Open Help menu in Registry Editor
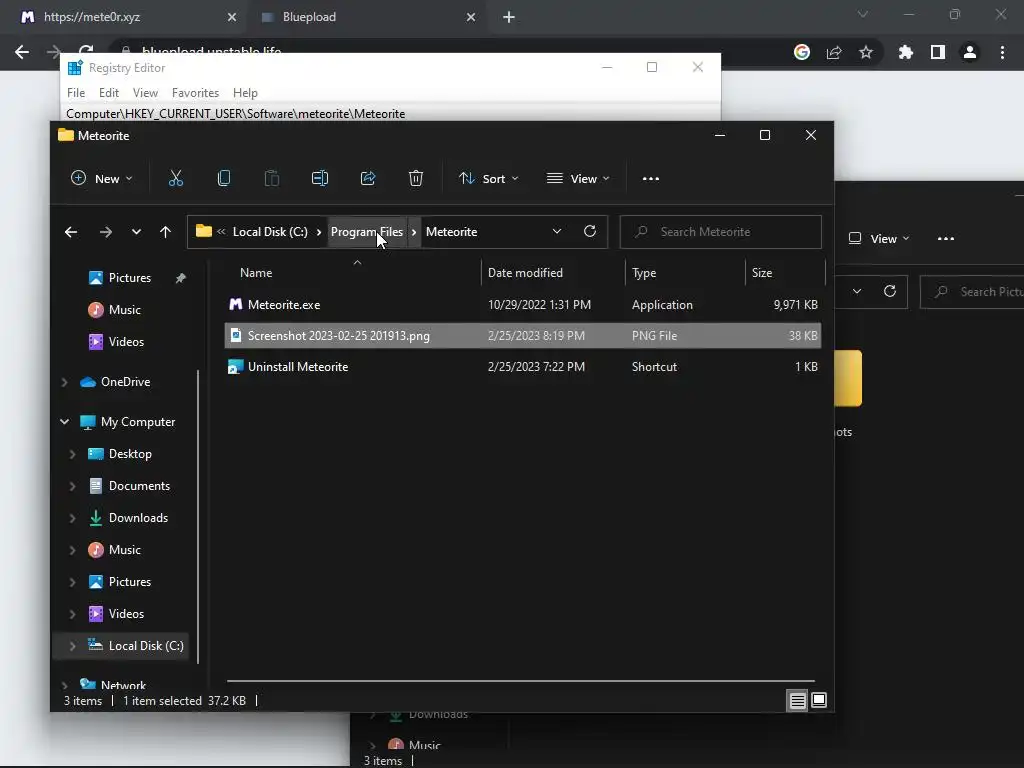The width and height of the screenshot is (1024, 768). (x=245, y=93)
